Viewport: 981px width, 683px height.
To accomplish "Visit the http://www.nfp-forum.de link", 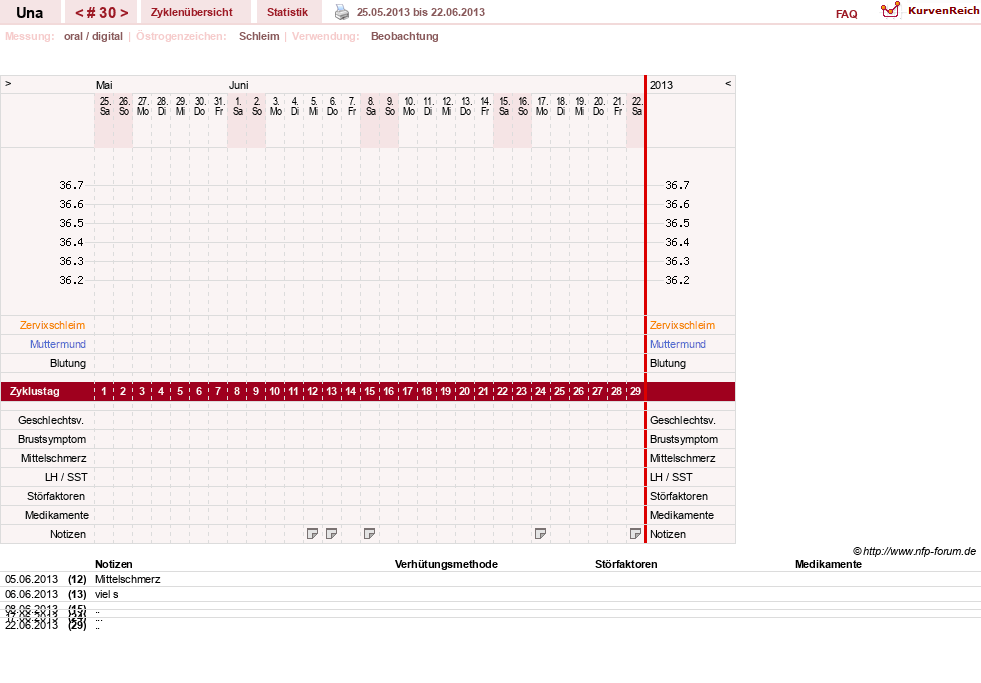I will [919, 551].
